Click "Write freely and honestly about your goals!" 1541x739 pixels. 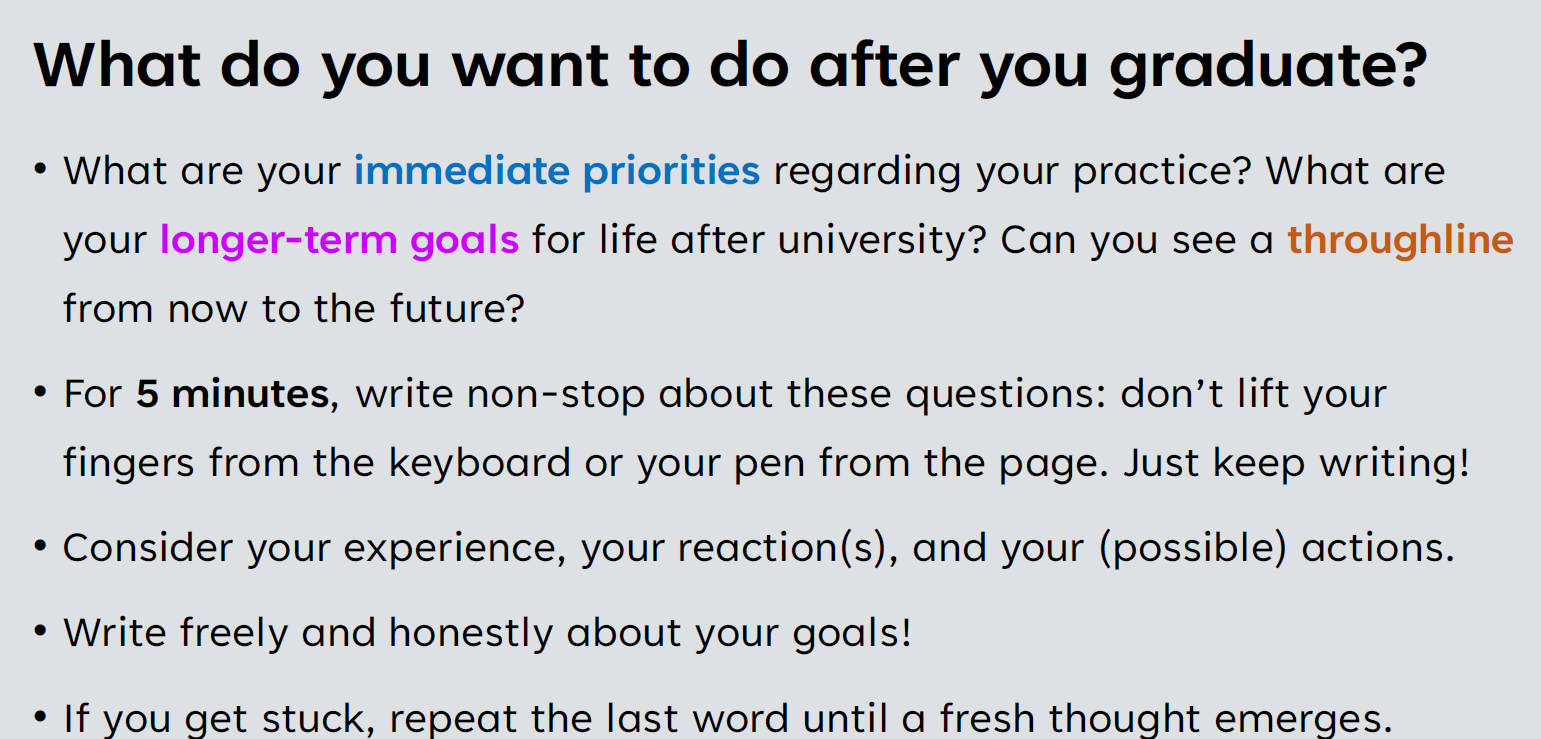coord(487,633)
